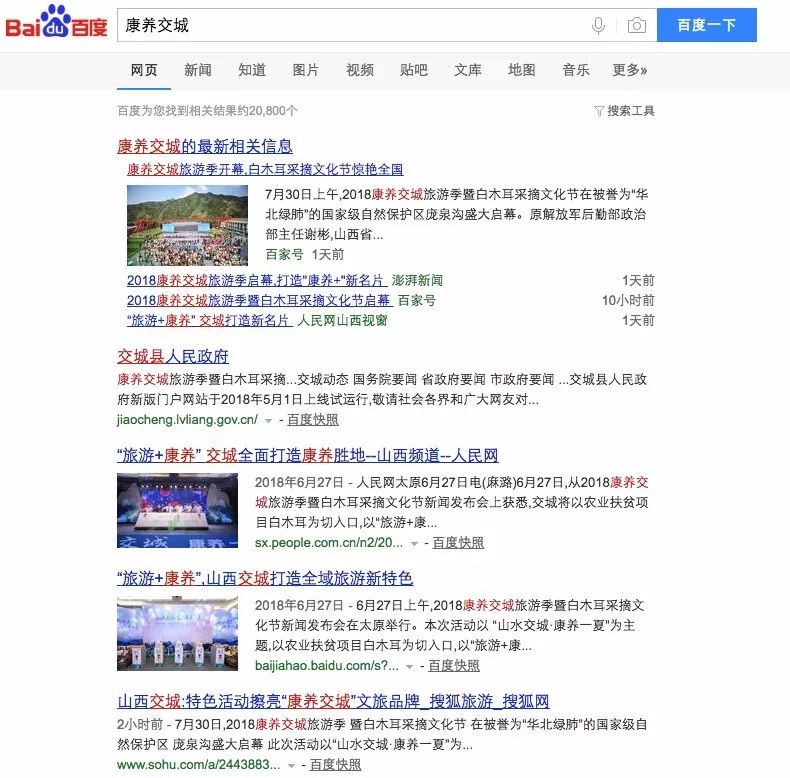Select the 网页 tab
The image size is (790, 778).
click(144, 70)
